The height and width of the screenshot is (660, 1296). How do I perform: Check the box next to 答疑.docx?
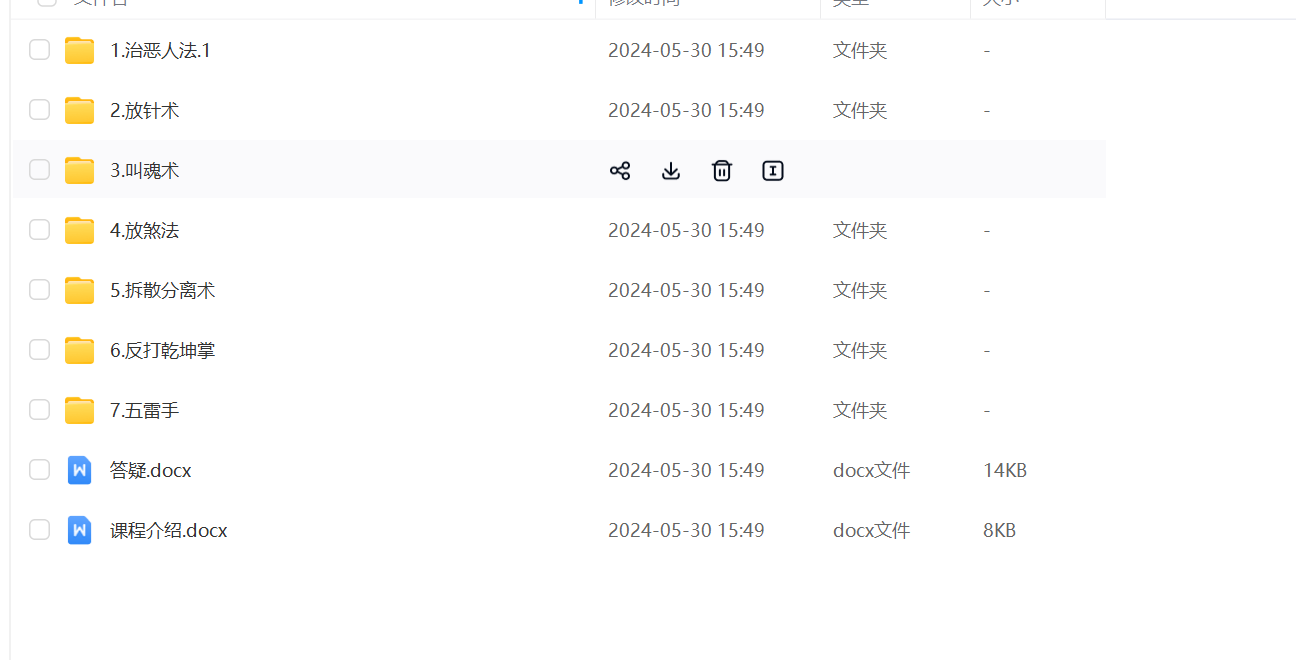point(39,470)
